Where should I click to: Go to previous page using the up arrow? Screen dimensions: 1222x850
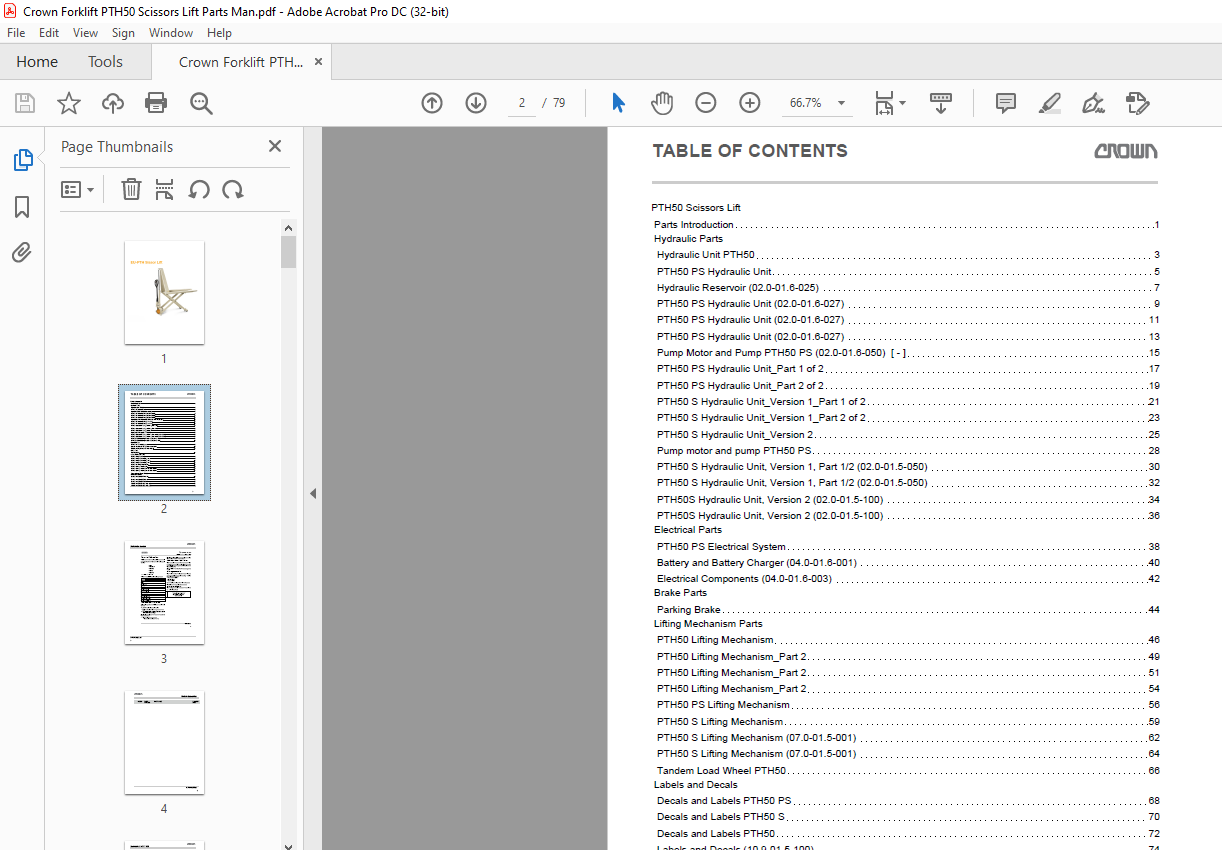pyautogui.click(x=432, y=103)
